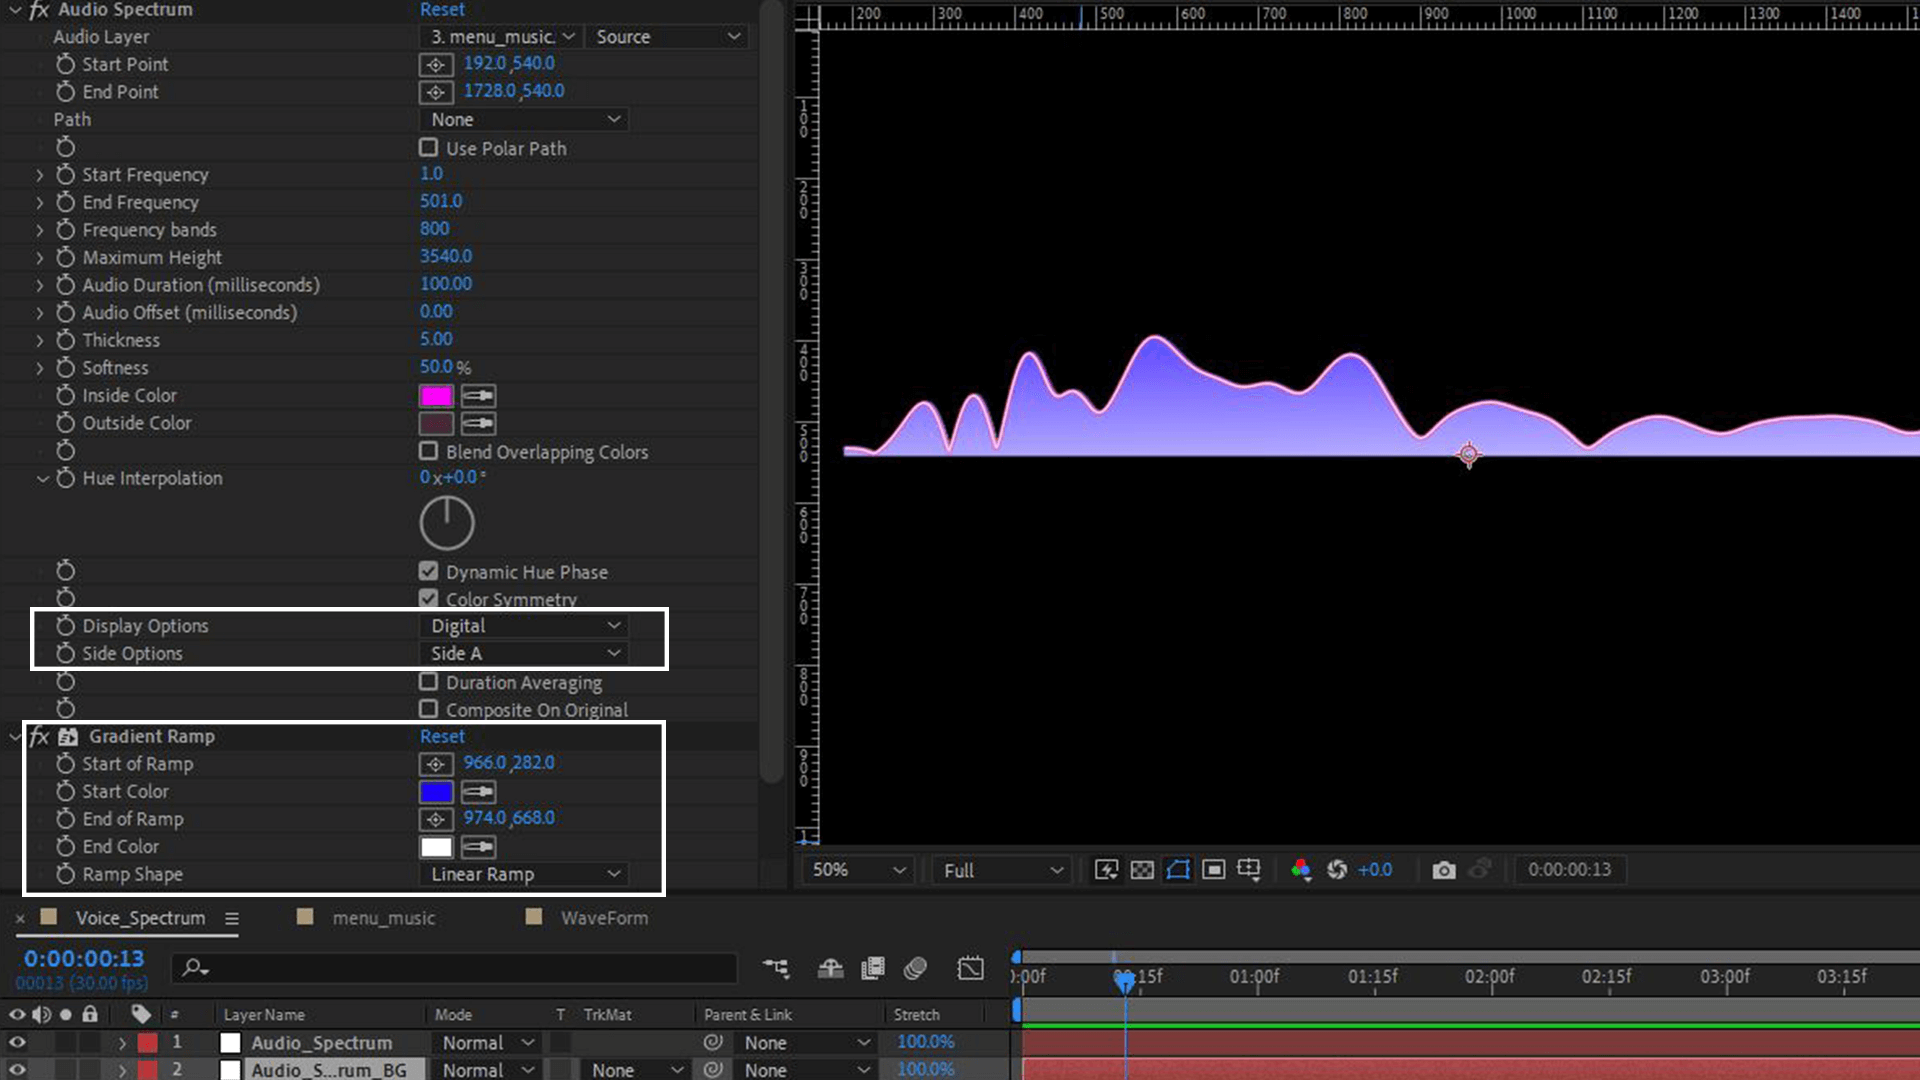This screenshot has height=1080, width=1920.
Task: Click Reset button for Audio Spectrum
Action: click(x=442, y=9)
